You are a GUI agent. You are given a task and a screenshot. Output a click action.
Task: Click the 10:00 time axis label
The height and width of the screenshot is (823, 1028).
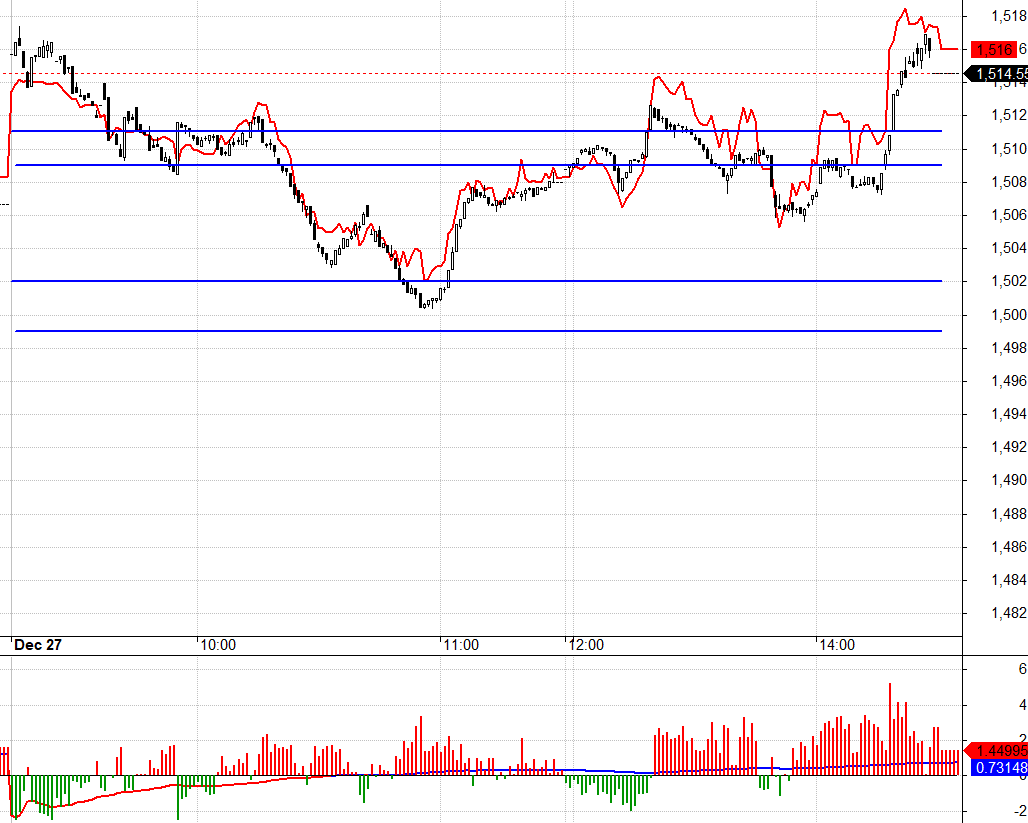(218, 645)
